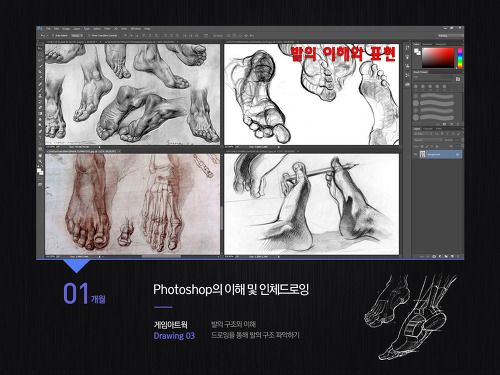
Task: Select the fourth brush stroke preset
Action: coord(437,117)
